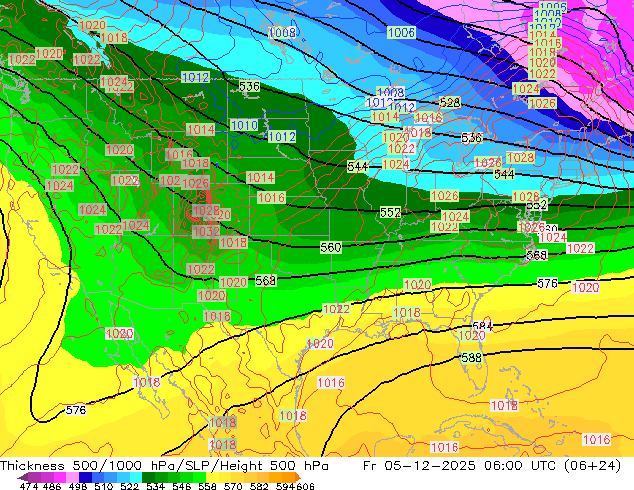The width and height of the screenshot is (634, 490).
Task: Click the purple arrow start of legend
Action: [x=23, y=477]
